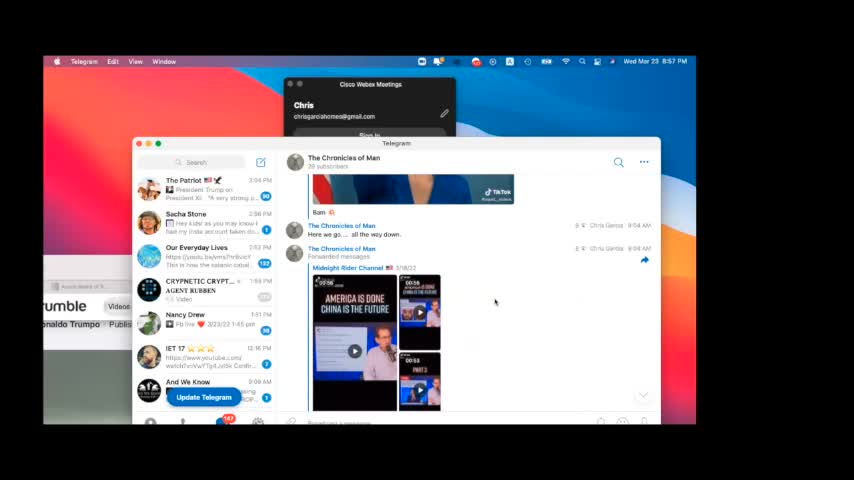Open the three-dot more options menu
Viewport: 854px width, 480px height.
click(x=644, y=162)
